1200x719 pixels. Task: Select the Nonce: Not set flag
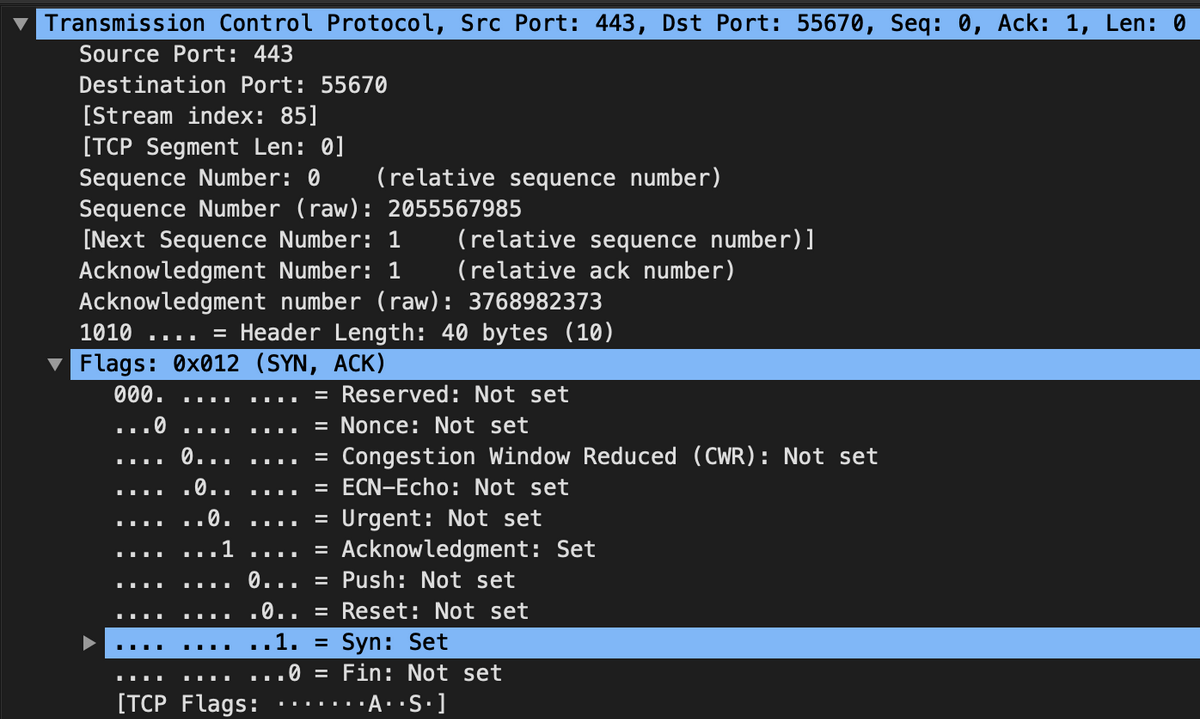click(322, 426)
